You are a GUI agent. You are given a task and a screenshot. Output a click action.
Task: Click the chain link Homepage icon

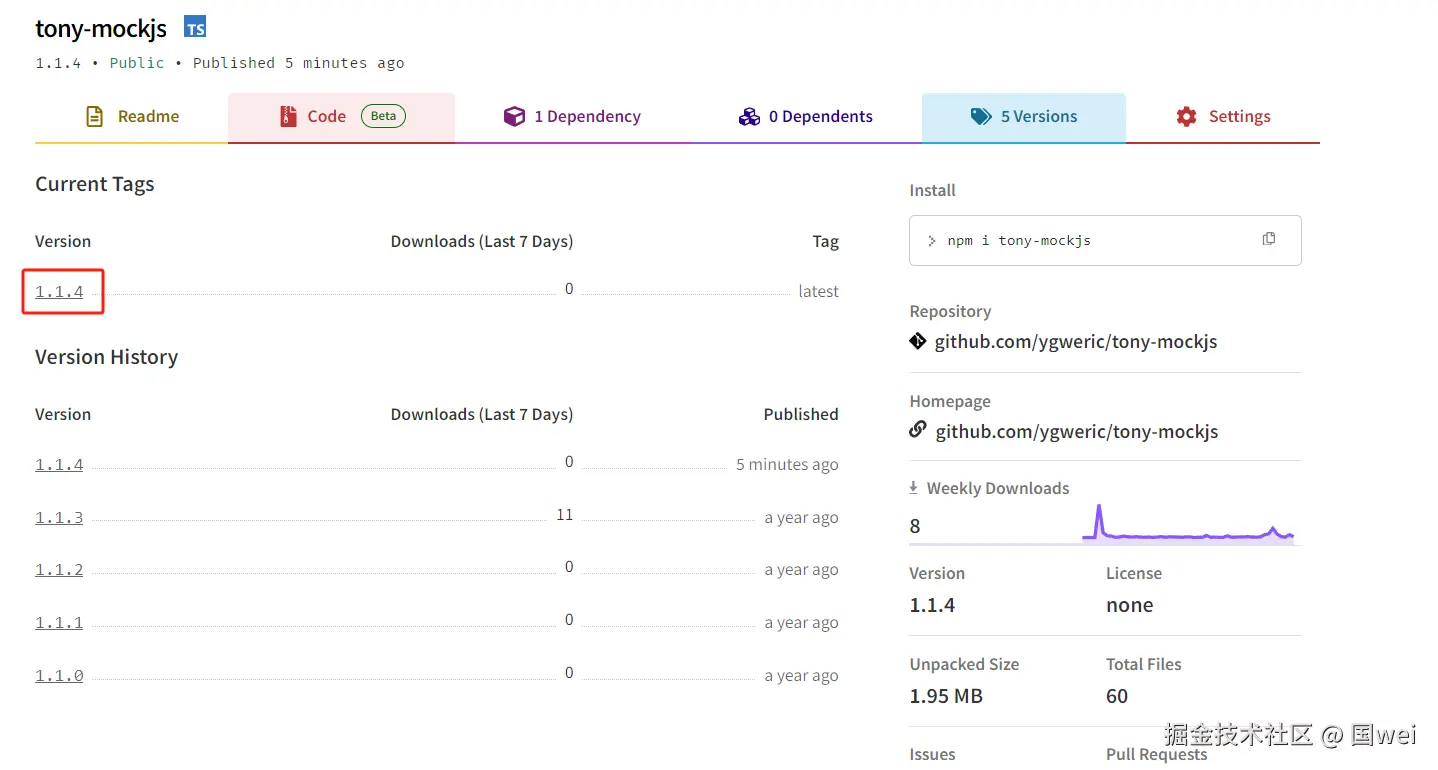(918, 430)
